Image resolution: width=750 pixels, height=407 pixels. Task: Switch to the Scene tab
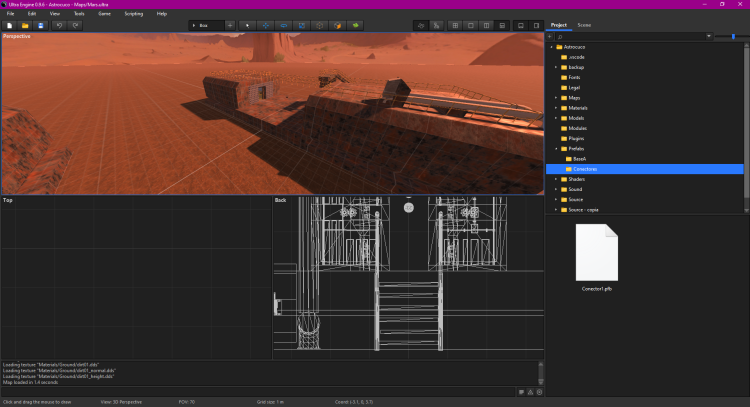[584, 24]
